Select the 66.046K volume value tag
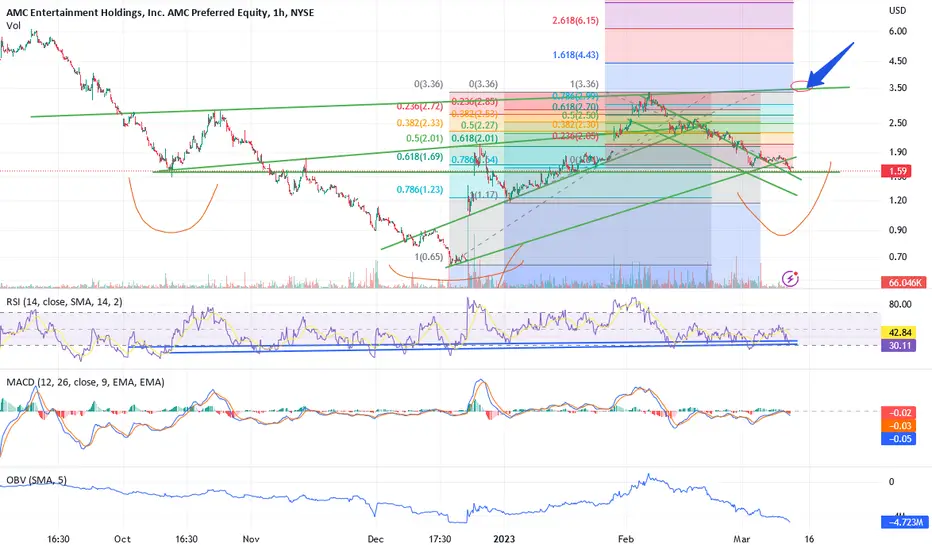The height and width of the screenshot is (550, 932). pyautogui.click(x=905, y=282)
